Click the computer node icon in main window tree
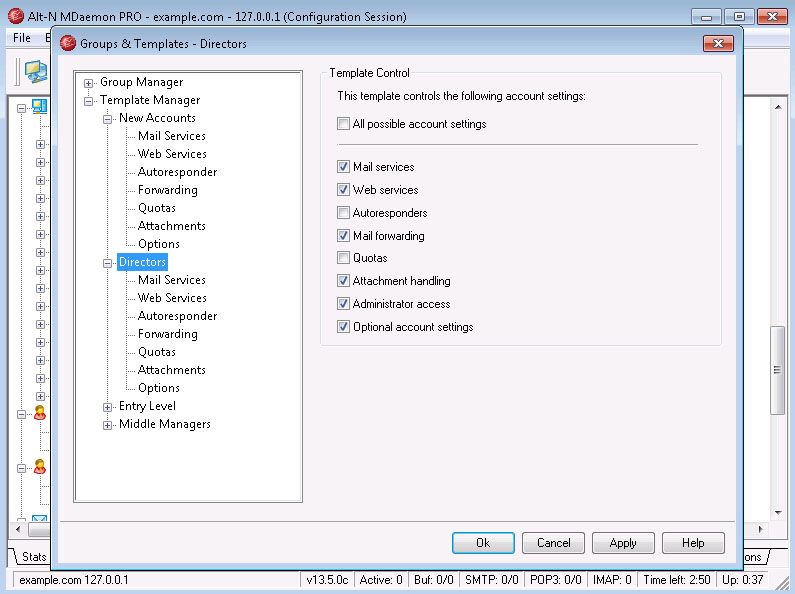 tap(40, 107)
